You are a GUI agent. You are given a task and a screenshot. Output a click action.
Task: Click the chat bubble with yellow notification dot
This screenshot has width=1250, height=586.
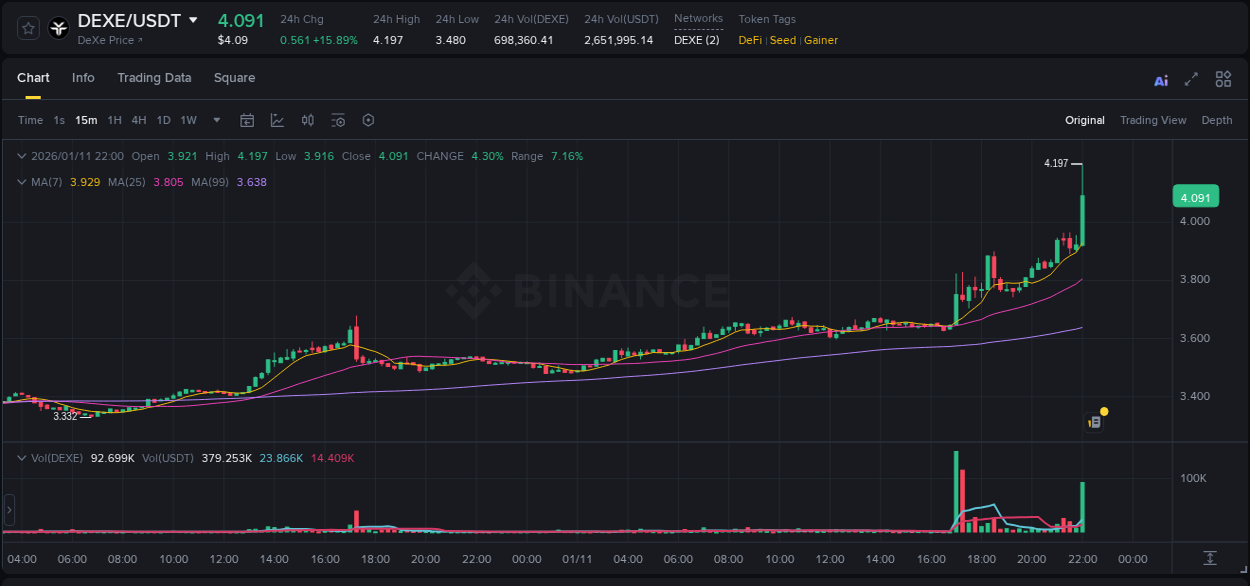point(1094,420)
